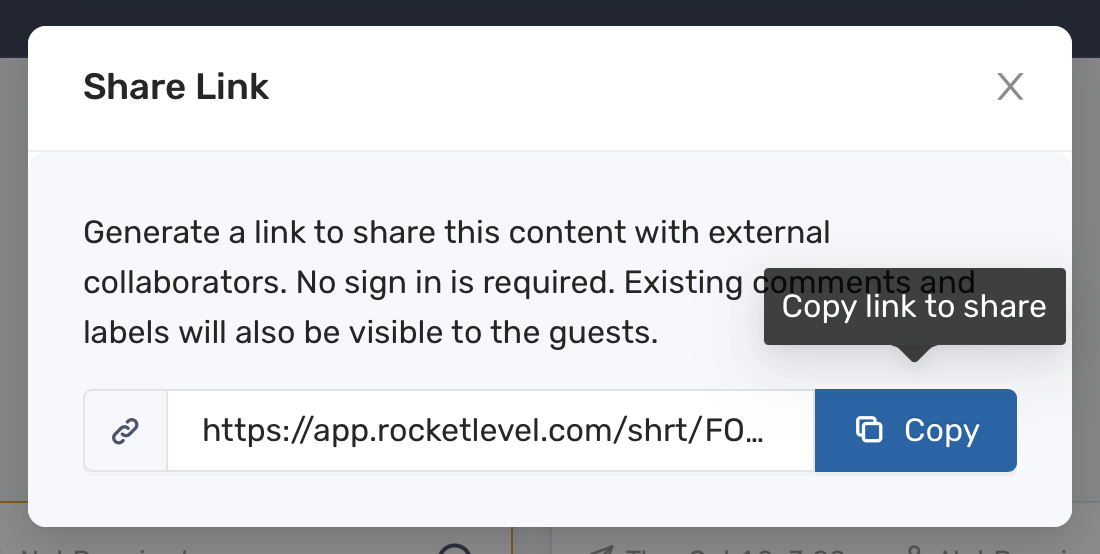Focus the rocketlevel share URL field
This screenshot has width=1100, height=554.
(490, 431)
